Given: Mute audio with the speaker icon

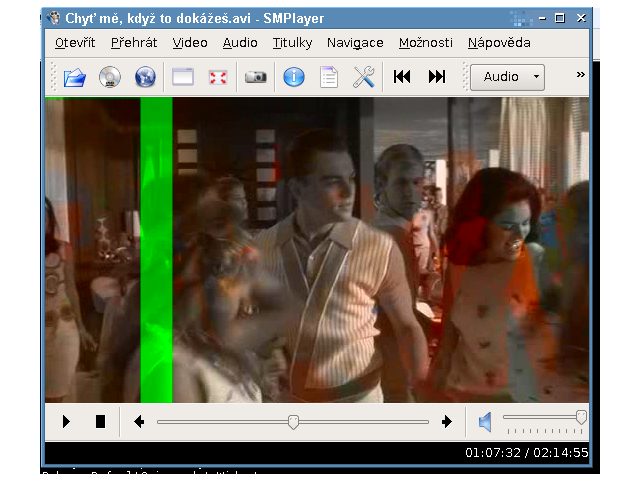Looking at the screenshot, I should [x=485, y=422].
